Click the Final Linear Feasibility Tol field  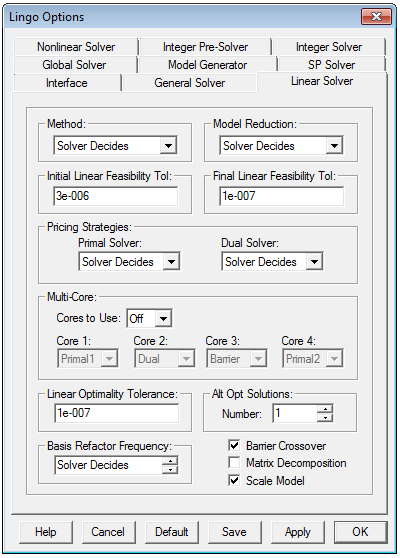(x=281, y=196)
